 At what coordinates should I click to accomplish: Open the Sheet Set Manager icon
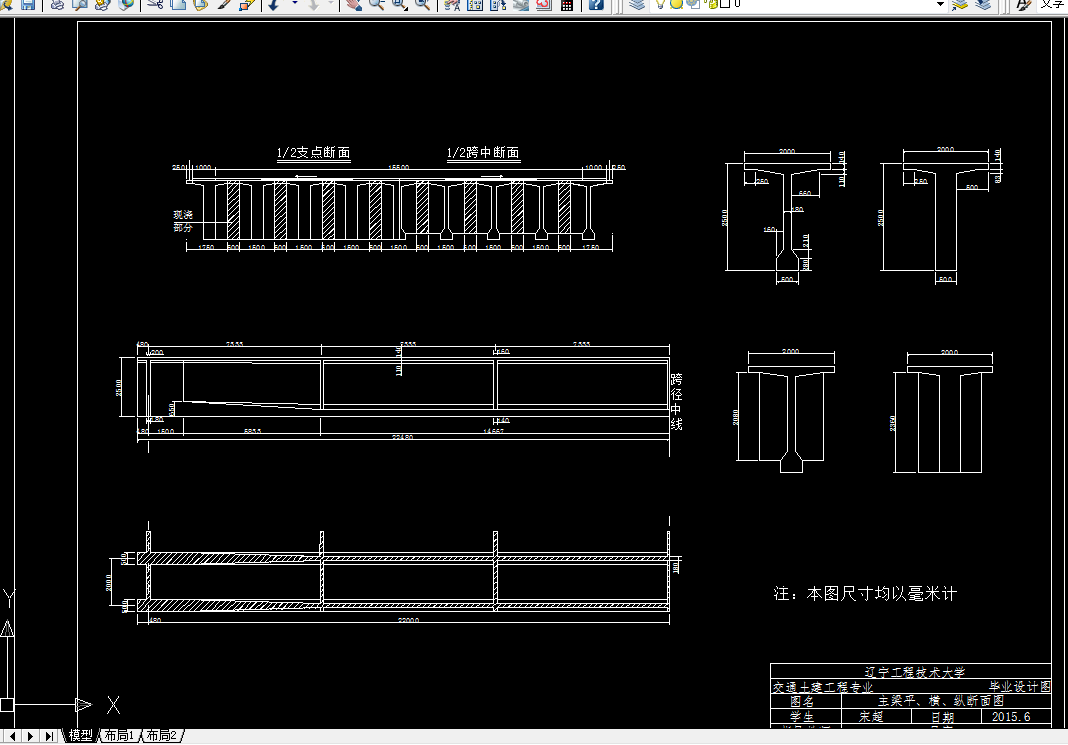(x=521, y=5)
